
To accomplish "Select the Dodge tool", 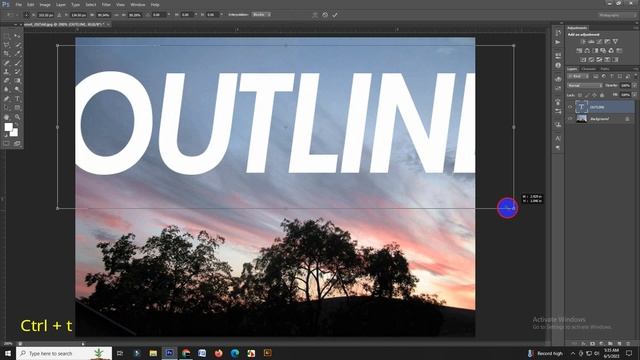I will [x=18, y=90].
